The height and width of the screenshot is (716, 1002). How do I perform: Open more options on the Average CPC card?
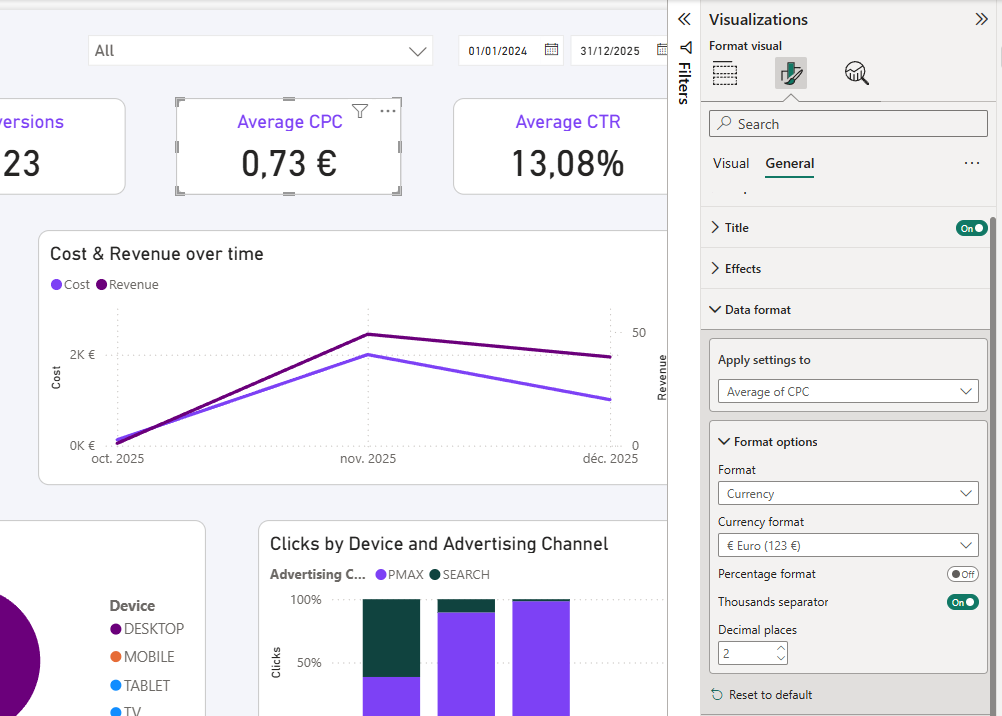[x=387, y=111]
